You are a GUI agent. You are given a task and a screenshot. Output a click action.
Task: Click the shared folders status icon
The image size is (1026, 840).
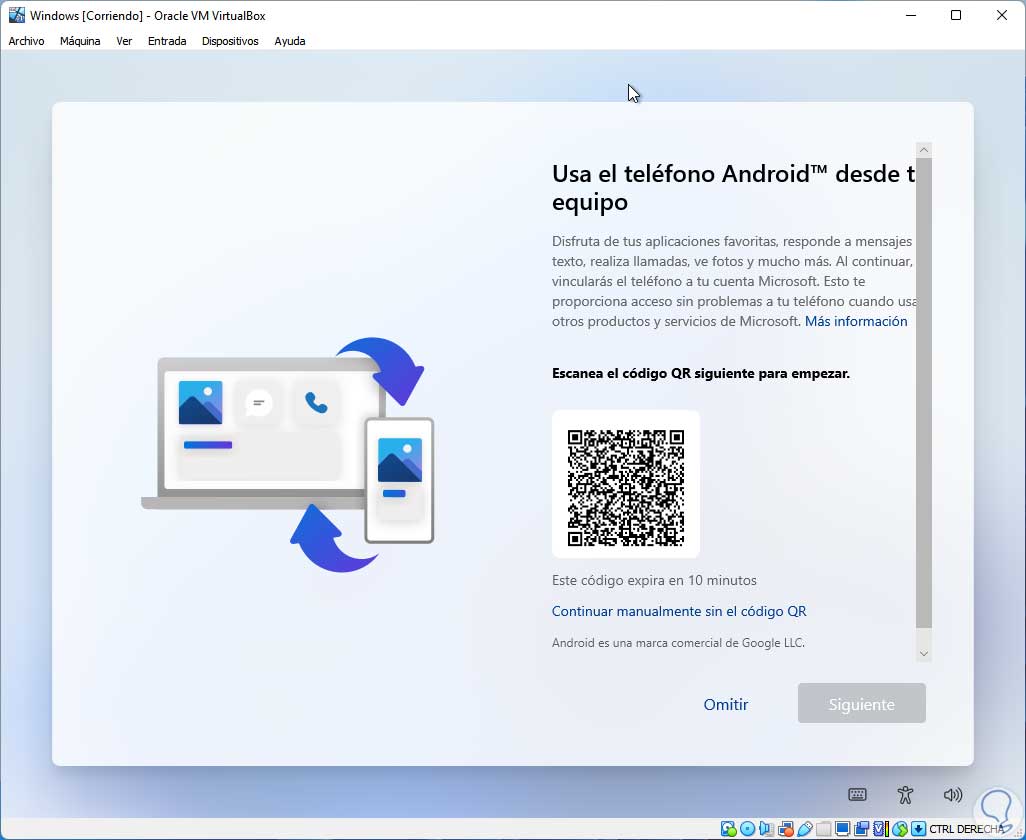[823, 829]
